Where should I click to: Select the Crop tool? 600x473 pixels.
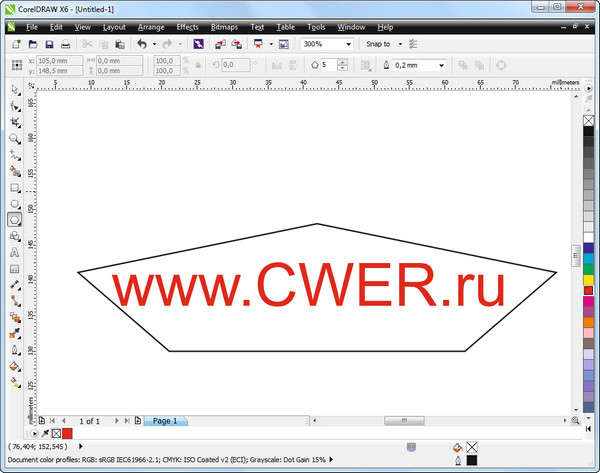15,122
